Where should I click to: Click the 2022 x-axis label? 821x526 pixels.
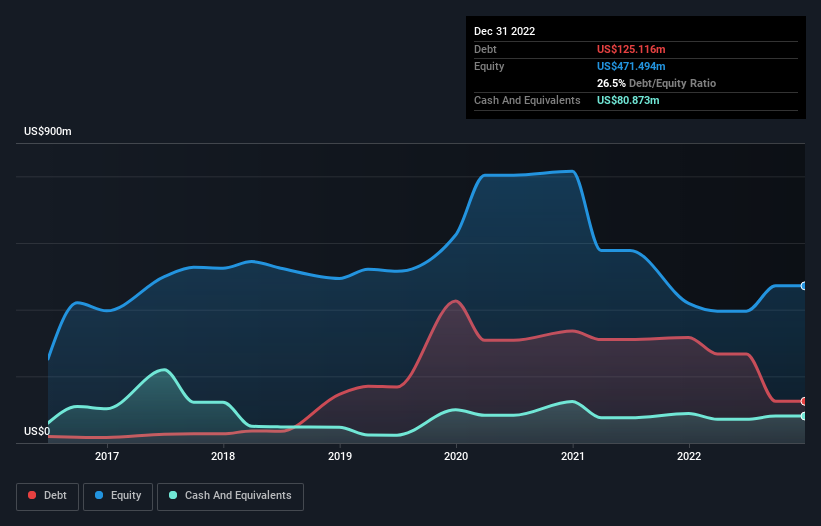click(x=689, y=456)
